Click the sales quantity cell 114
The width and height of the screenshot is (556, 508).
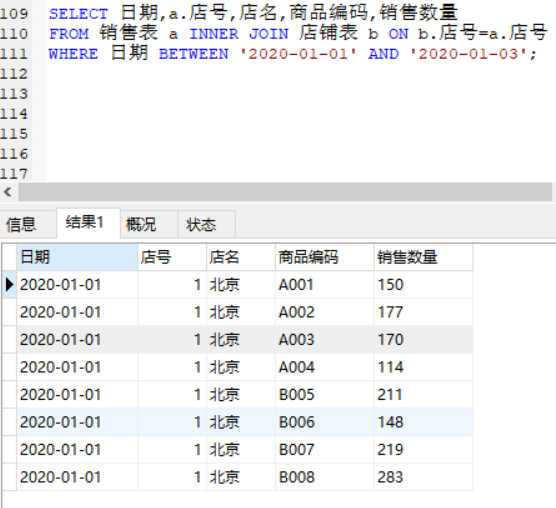tap(423, 367)
